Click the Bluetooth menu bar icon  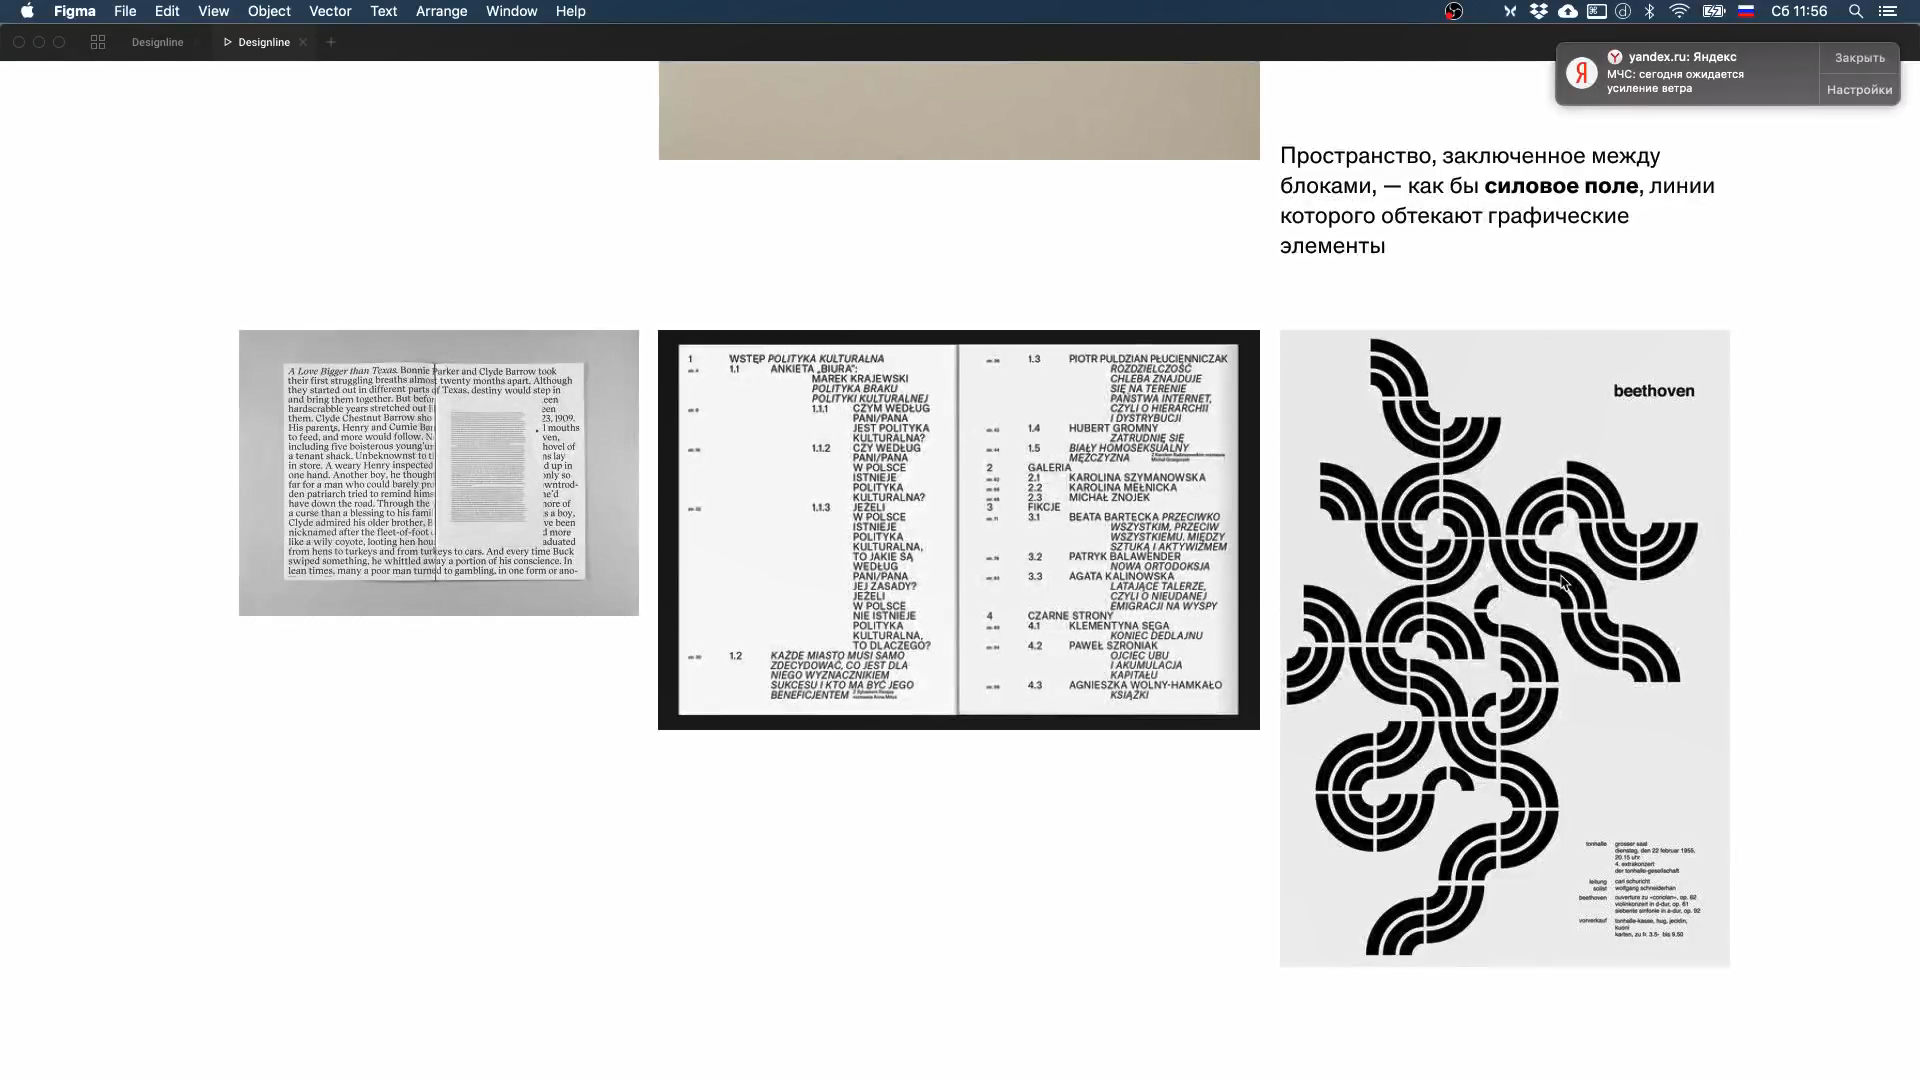click(1650, 11)
